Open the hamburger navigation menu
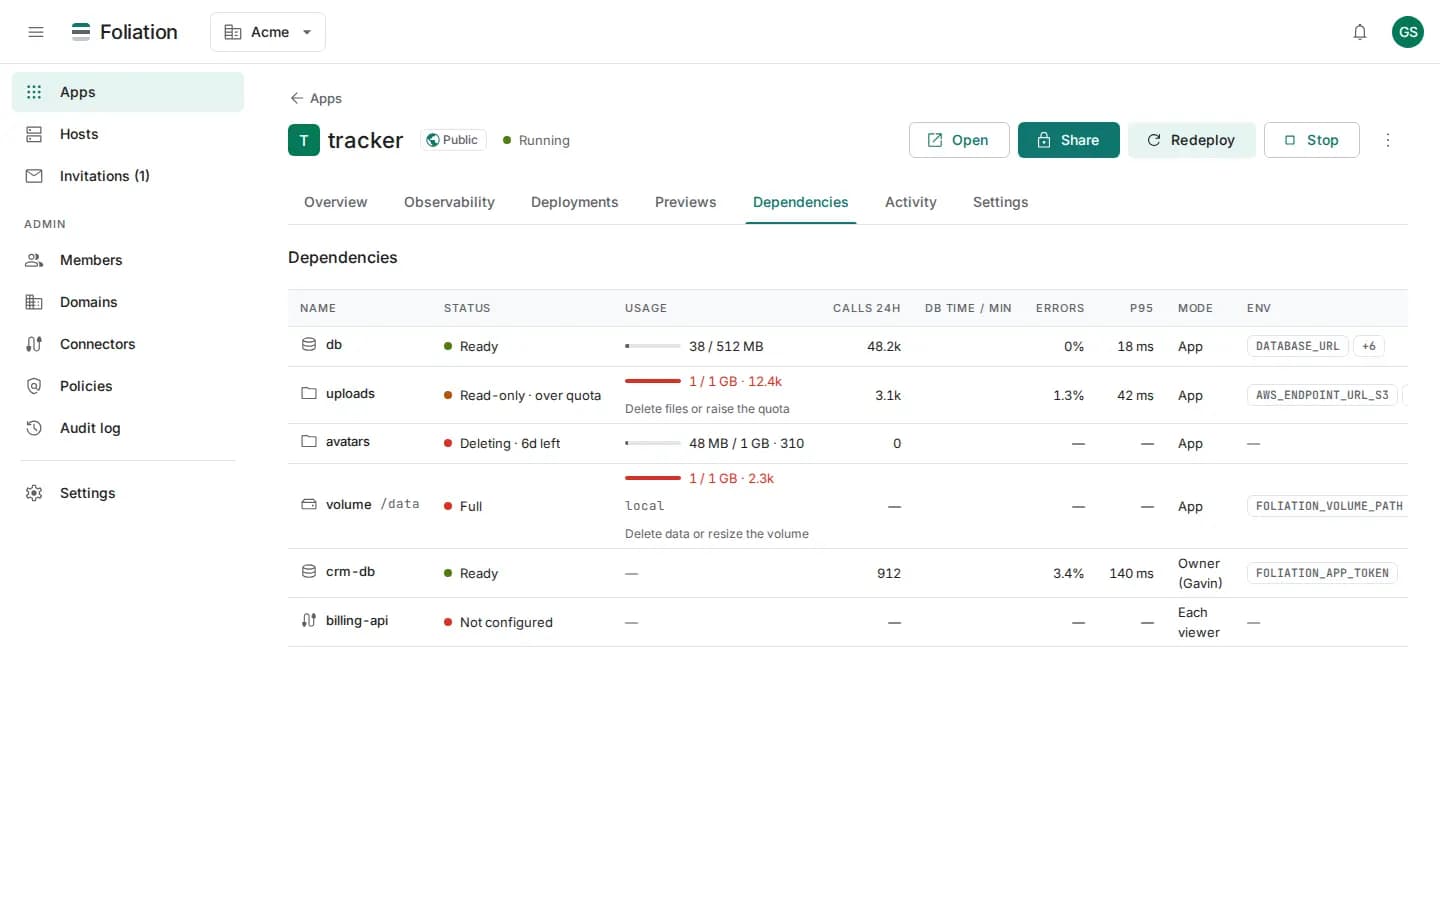This screenshot has width=1440, height=900. click(x=36, y=32)
